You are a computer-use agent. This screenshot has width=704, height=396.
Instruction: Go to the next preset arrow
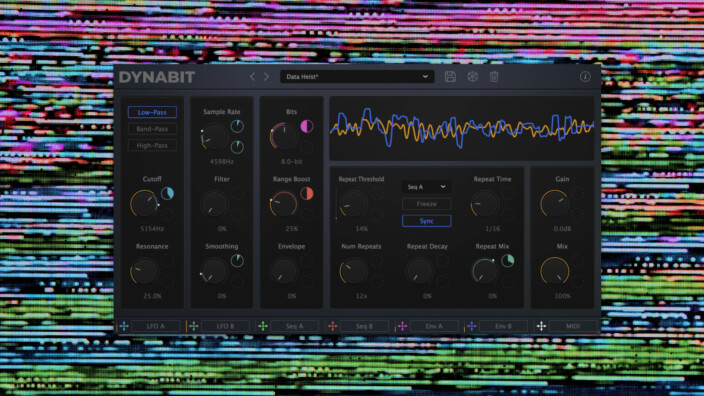click(266, 77)
